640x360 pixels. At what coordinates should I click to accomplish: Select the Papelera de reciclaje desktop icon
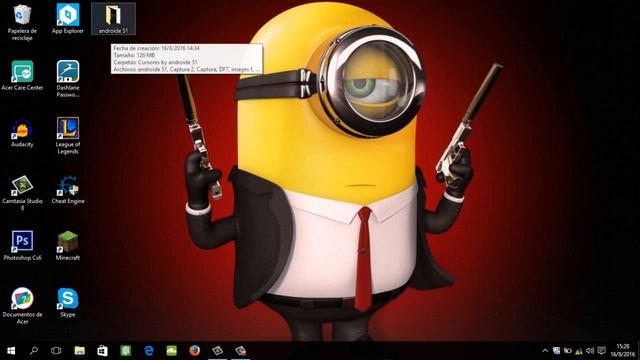[22, 22]
